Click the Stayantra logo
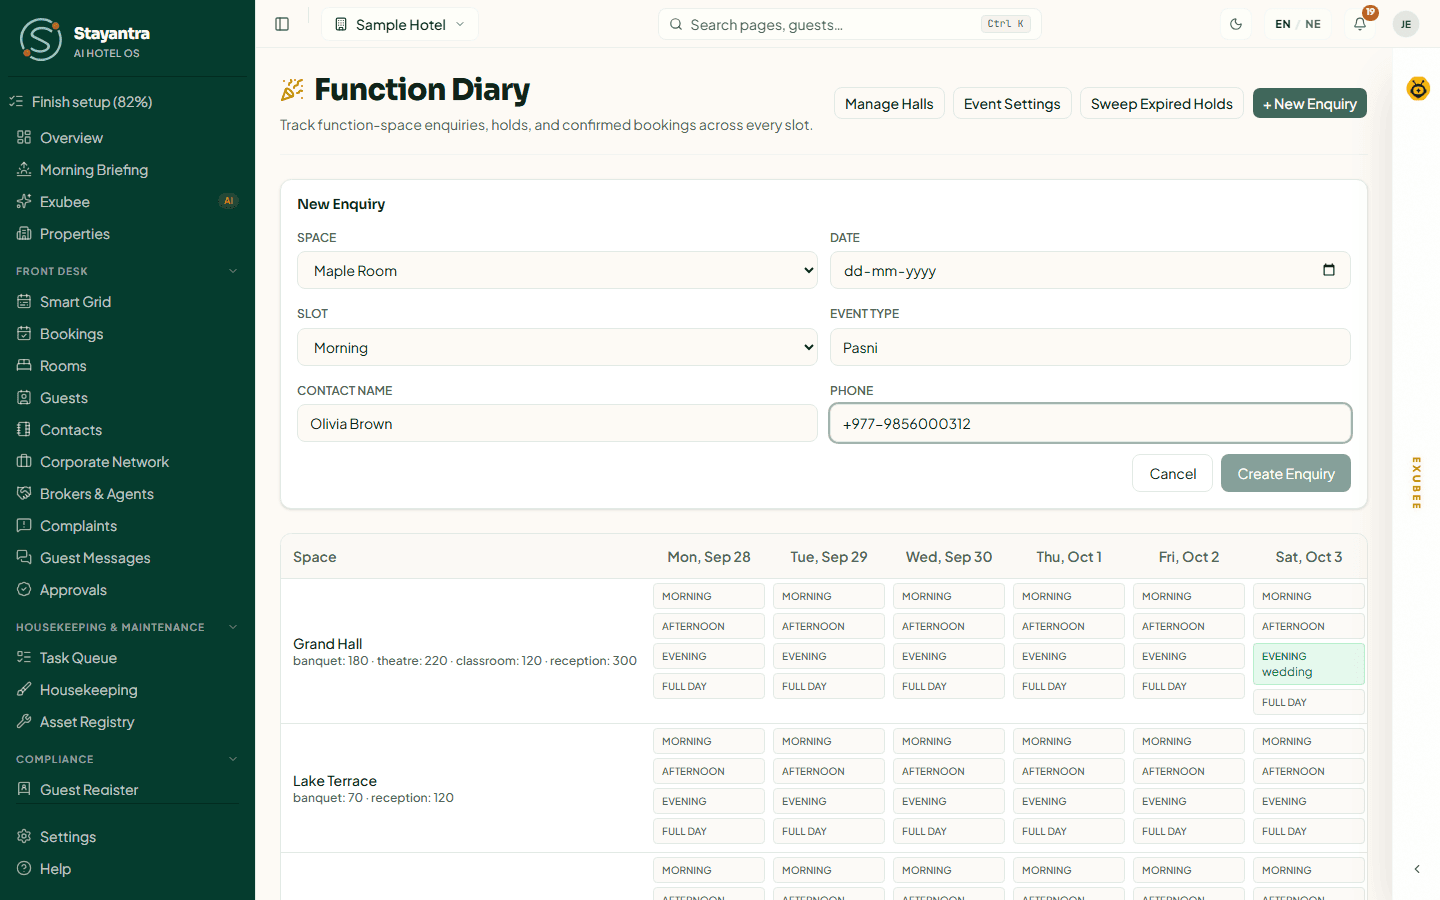 pyautogui.click(x=41, y=39)
